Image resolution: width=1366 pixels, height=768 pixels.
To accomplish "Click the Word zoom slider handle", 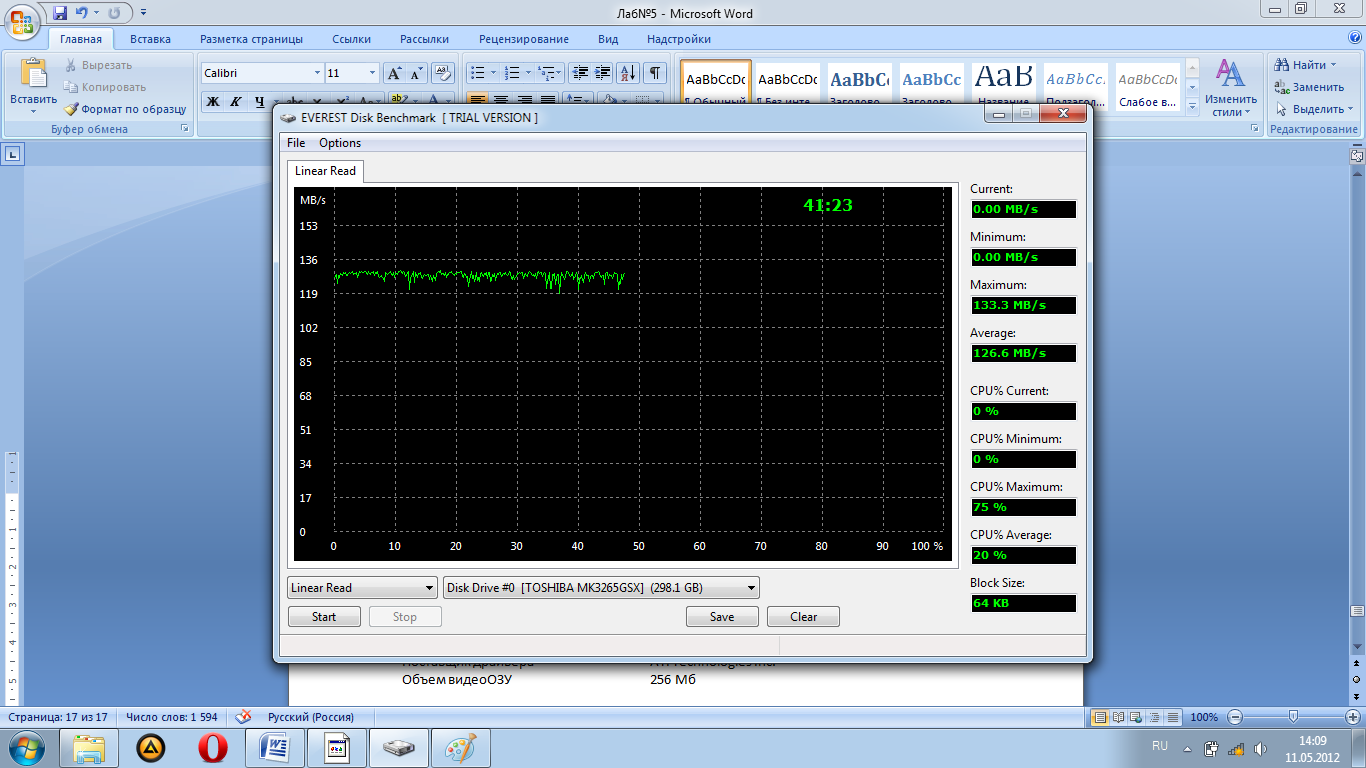I will pos(1293,717).
